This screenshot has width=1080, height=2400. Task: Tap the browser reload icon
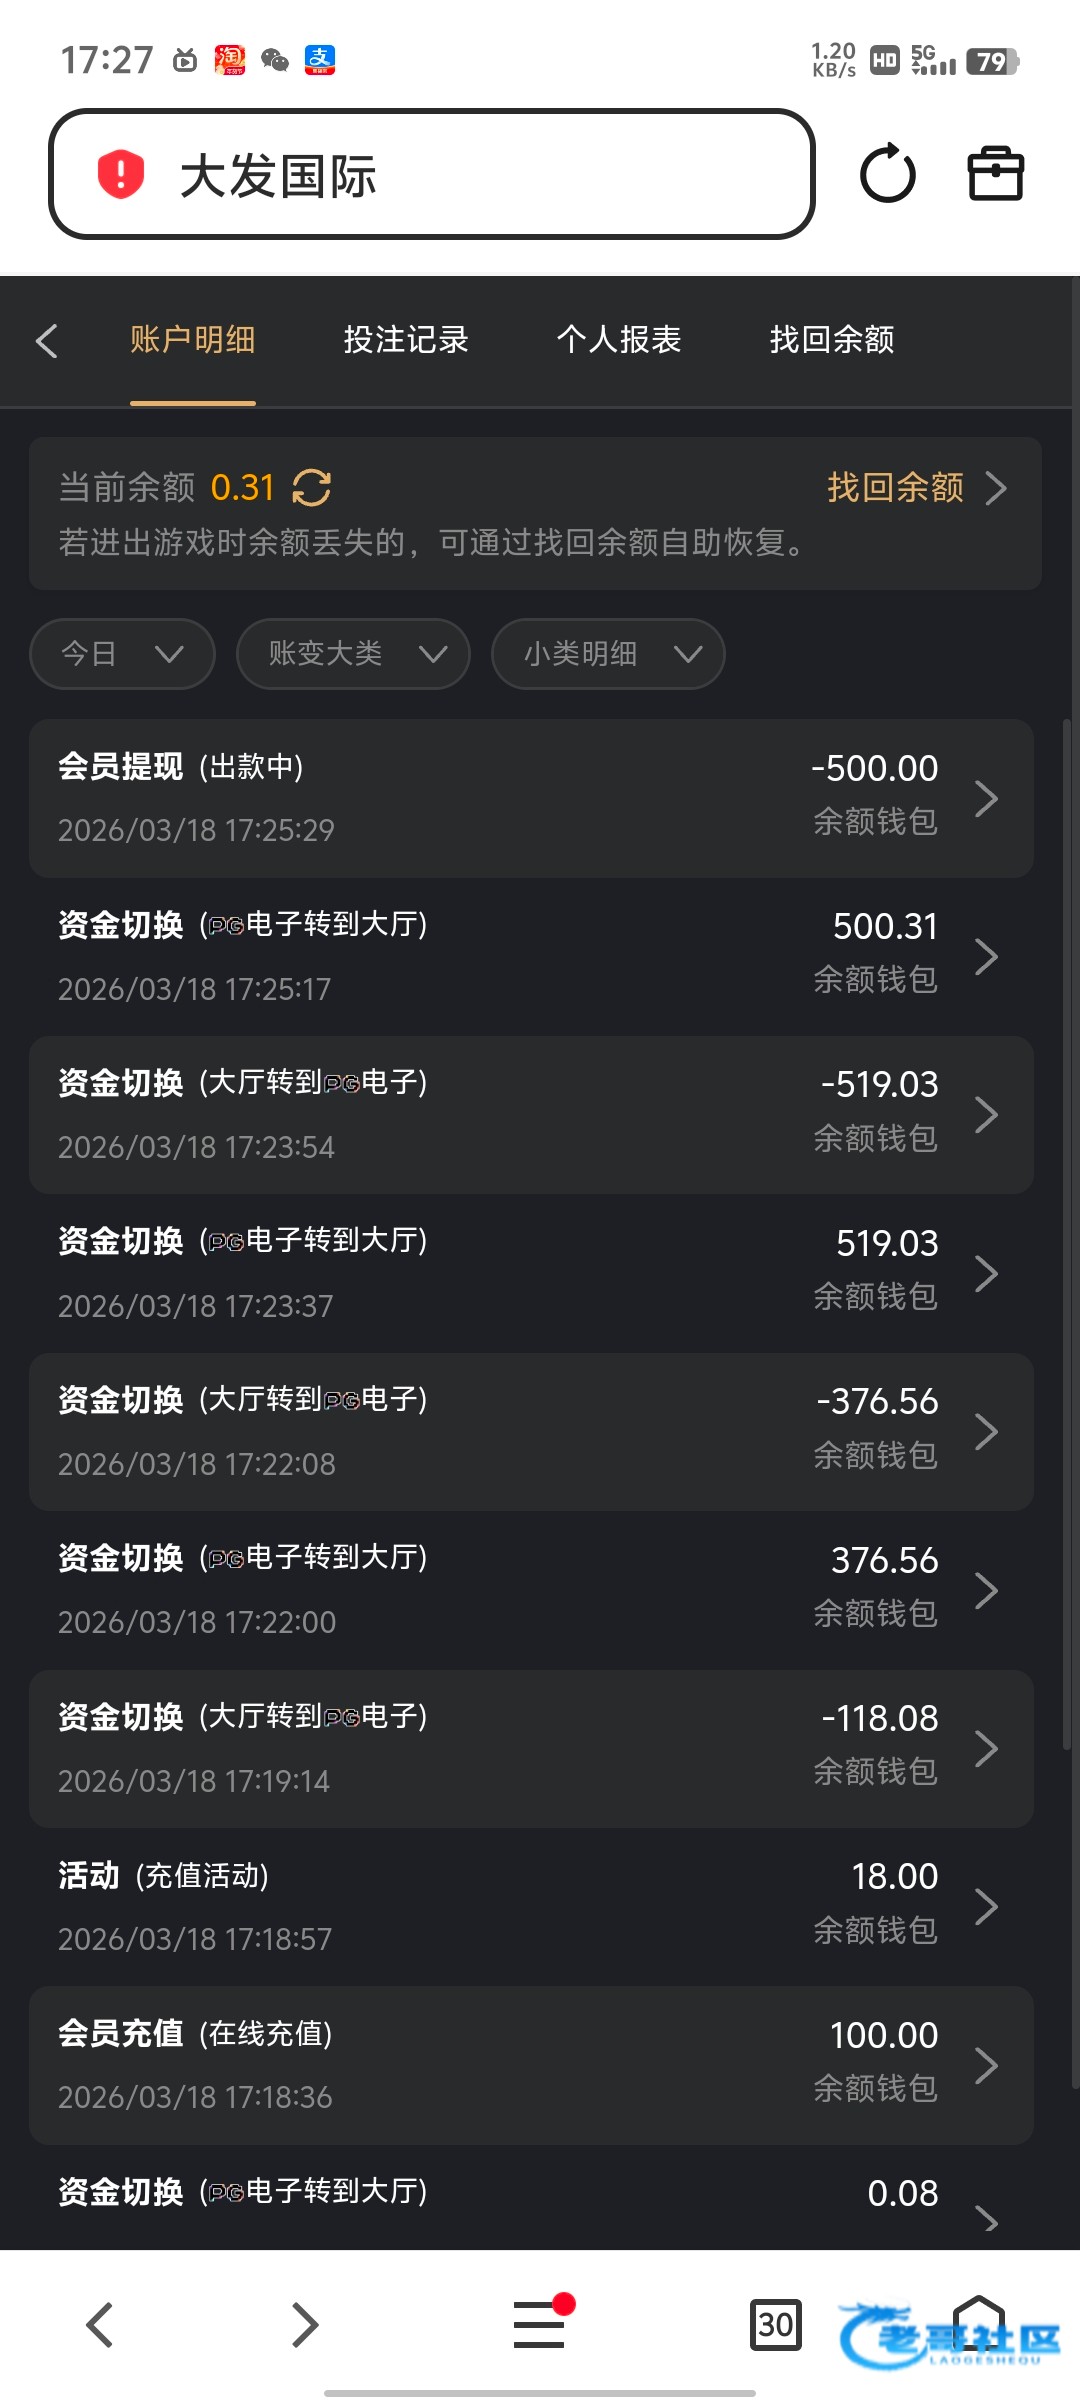[887, 174]
